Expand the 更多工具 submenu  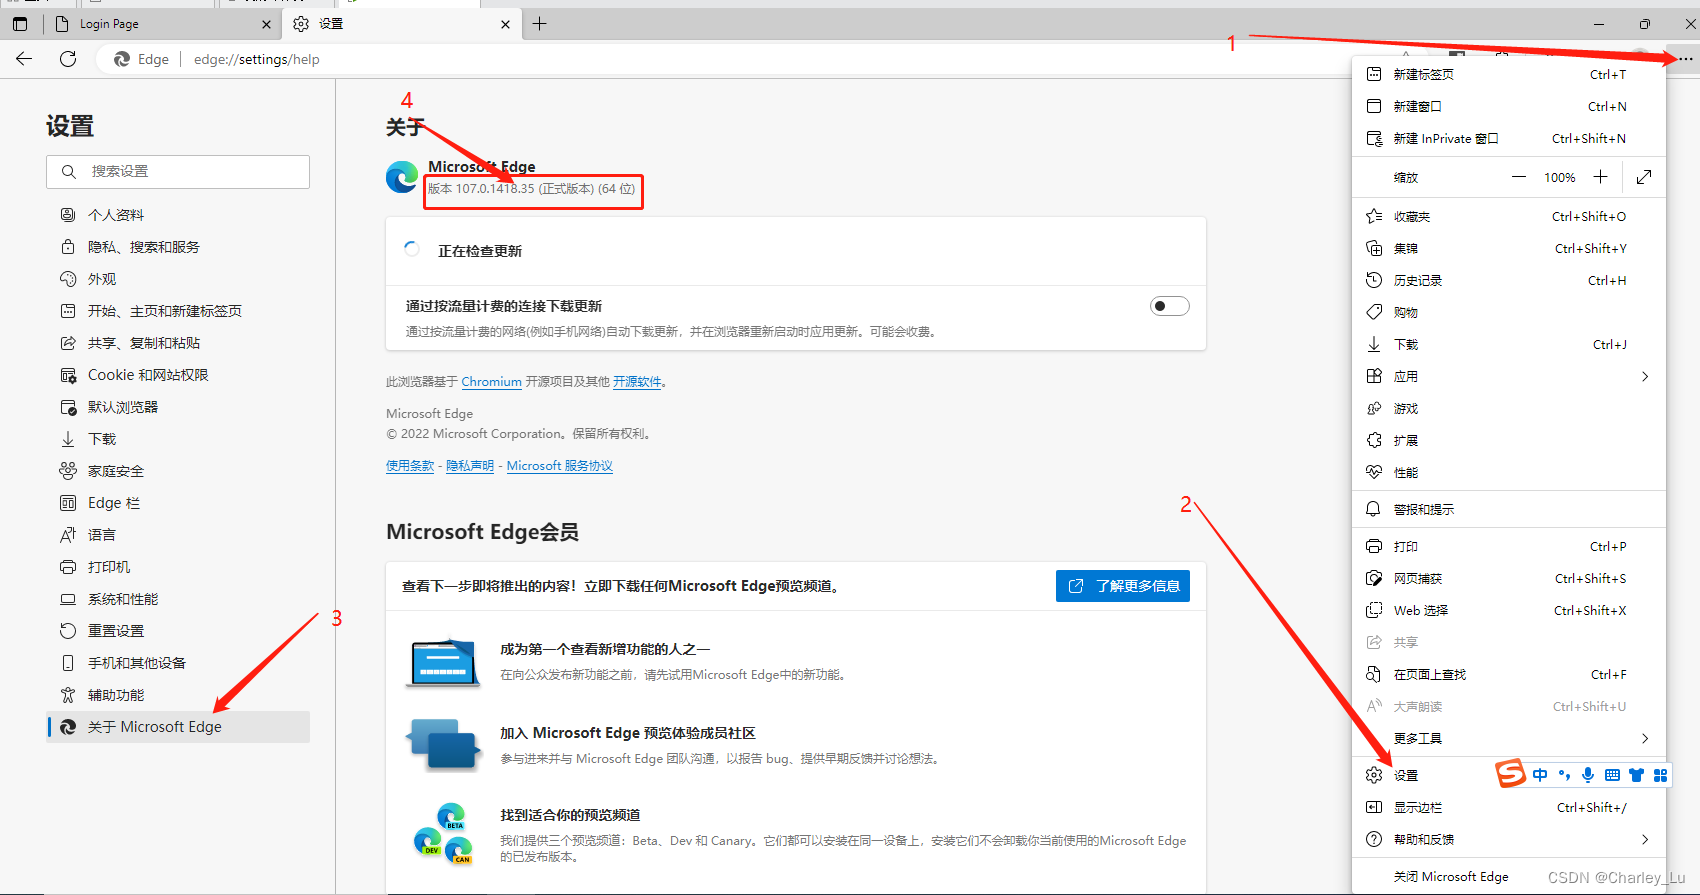tap(1509, 738)
